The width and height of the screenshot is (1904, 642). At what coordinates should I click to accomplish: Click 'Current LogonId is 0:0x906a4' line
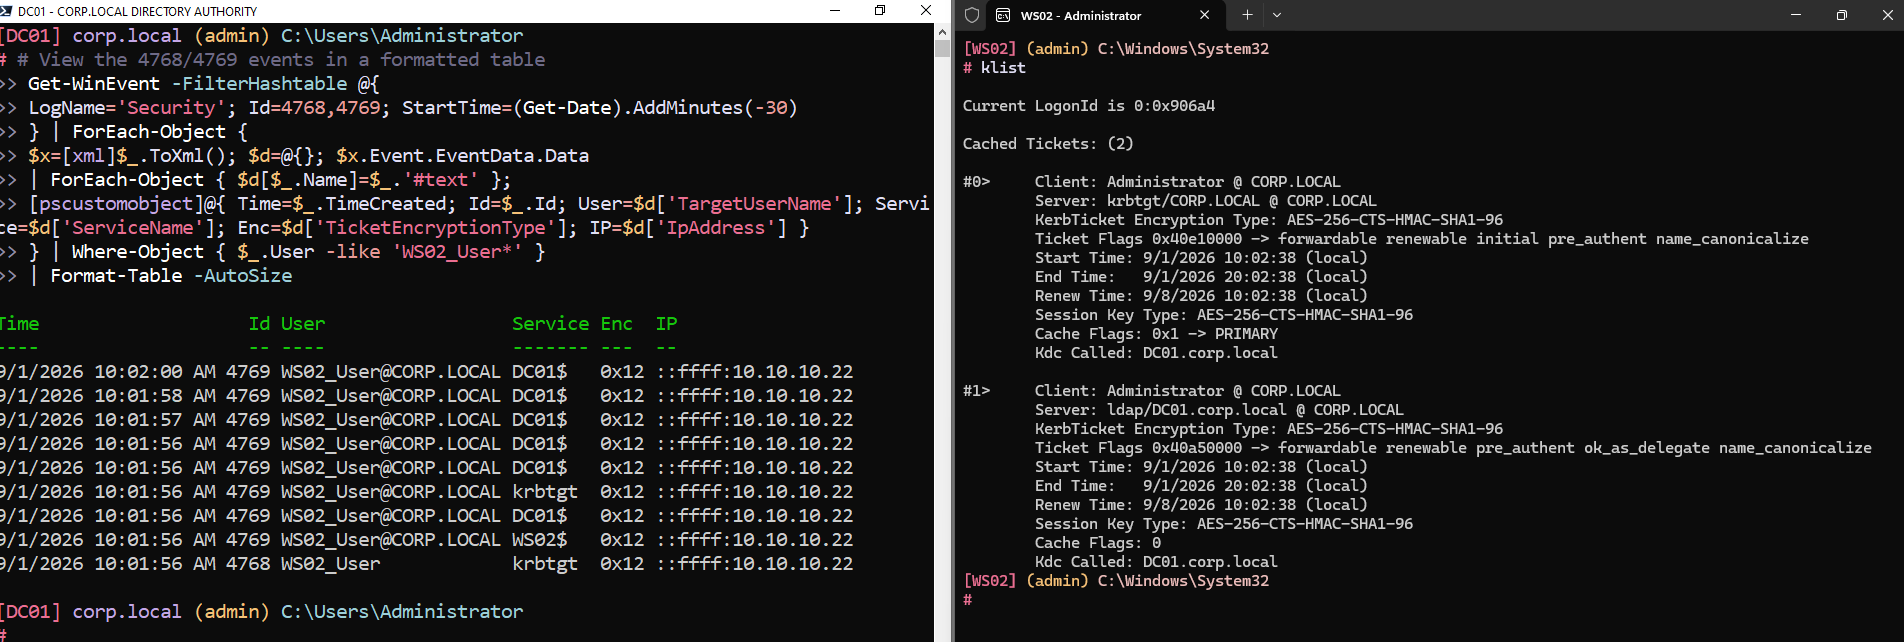point(1089,106)
